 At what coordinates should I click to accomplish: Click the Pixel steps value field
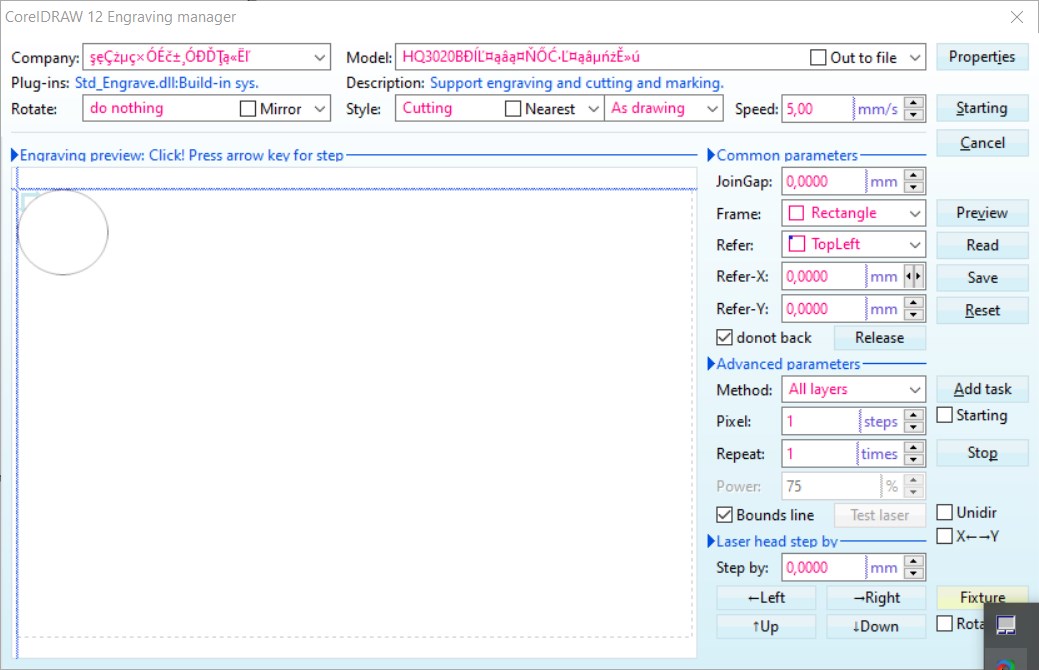pyautogui.click(x=820, y=421)
